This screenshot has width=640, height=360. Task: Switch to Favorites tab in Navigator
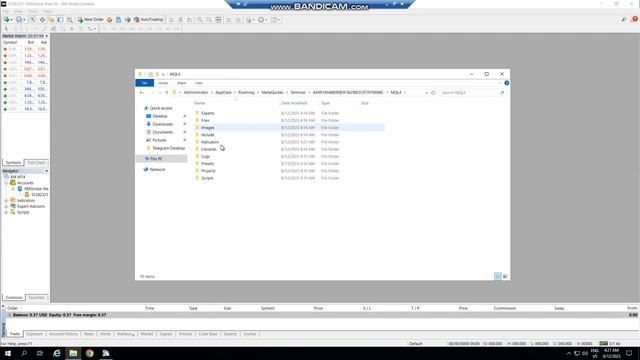pyautogui.click(x=37, y=298)
